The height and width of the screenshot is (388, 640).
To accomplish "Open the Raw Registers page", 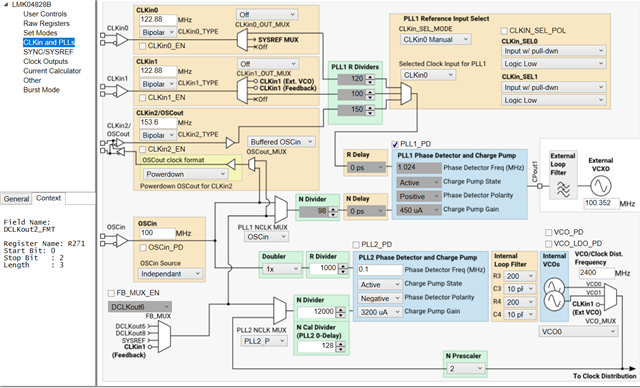I will coord(46,23).
